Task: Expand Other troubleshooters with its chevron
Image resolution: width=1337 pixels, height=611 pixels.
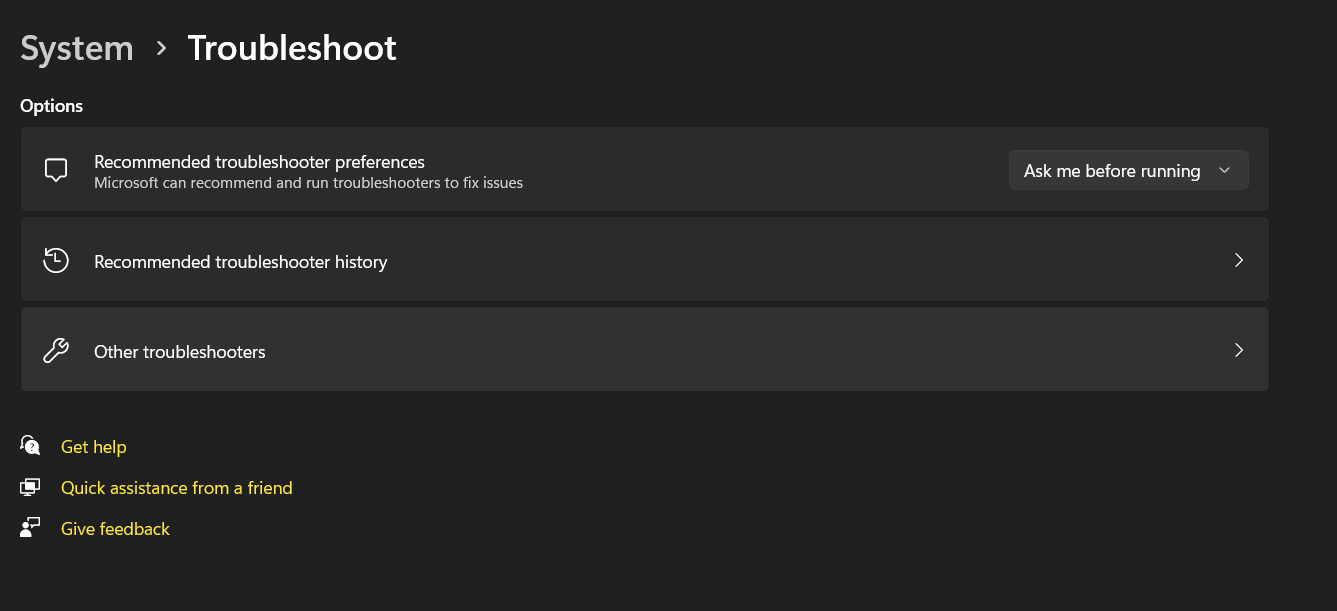Action: point(1238,349)
